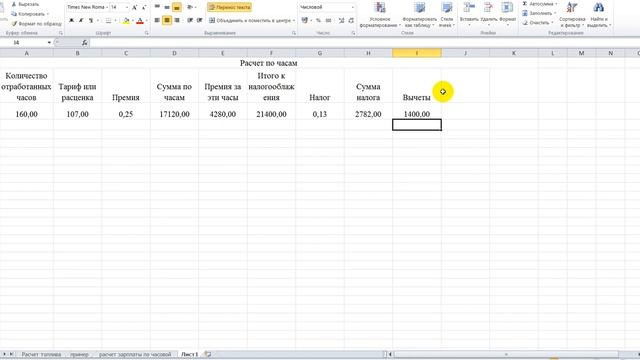Toggle the Wrap Text (Перенос текста) button
This screenshot has width=640, height=360.
(229, 7)
